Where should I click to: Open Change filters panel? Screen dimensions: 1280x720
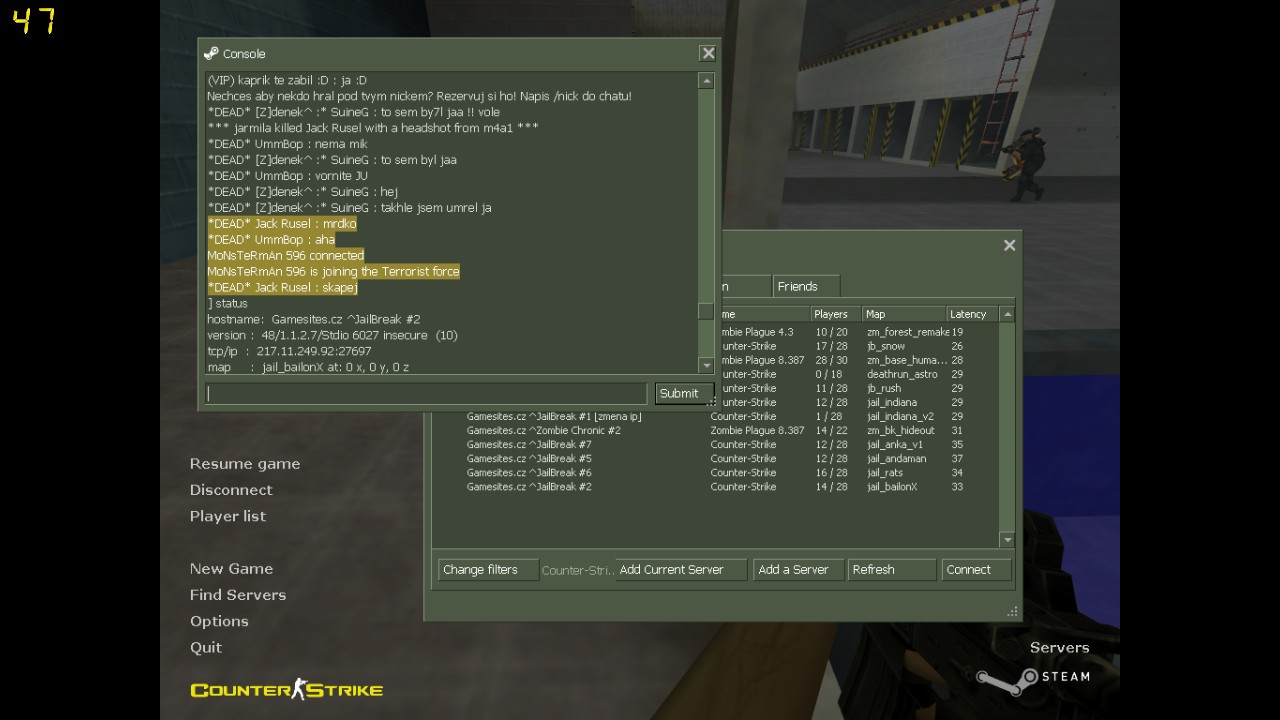pyautogui.click(x=488, y=570)
